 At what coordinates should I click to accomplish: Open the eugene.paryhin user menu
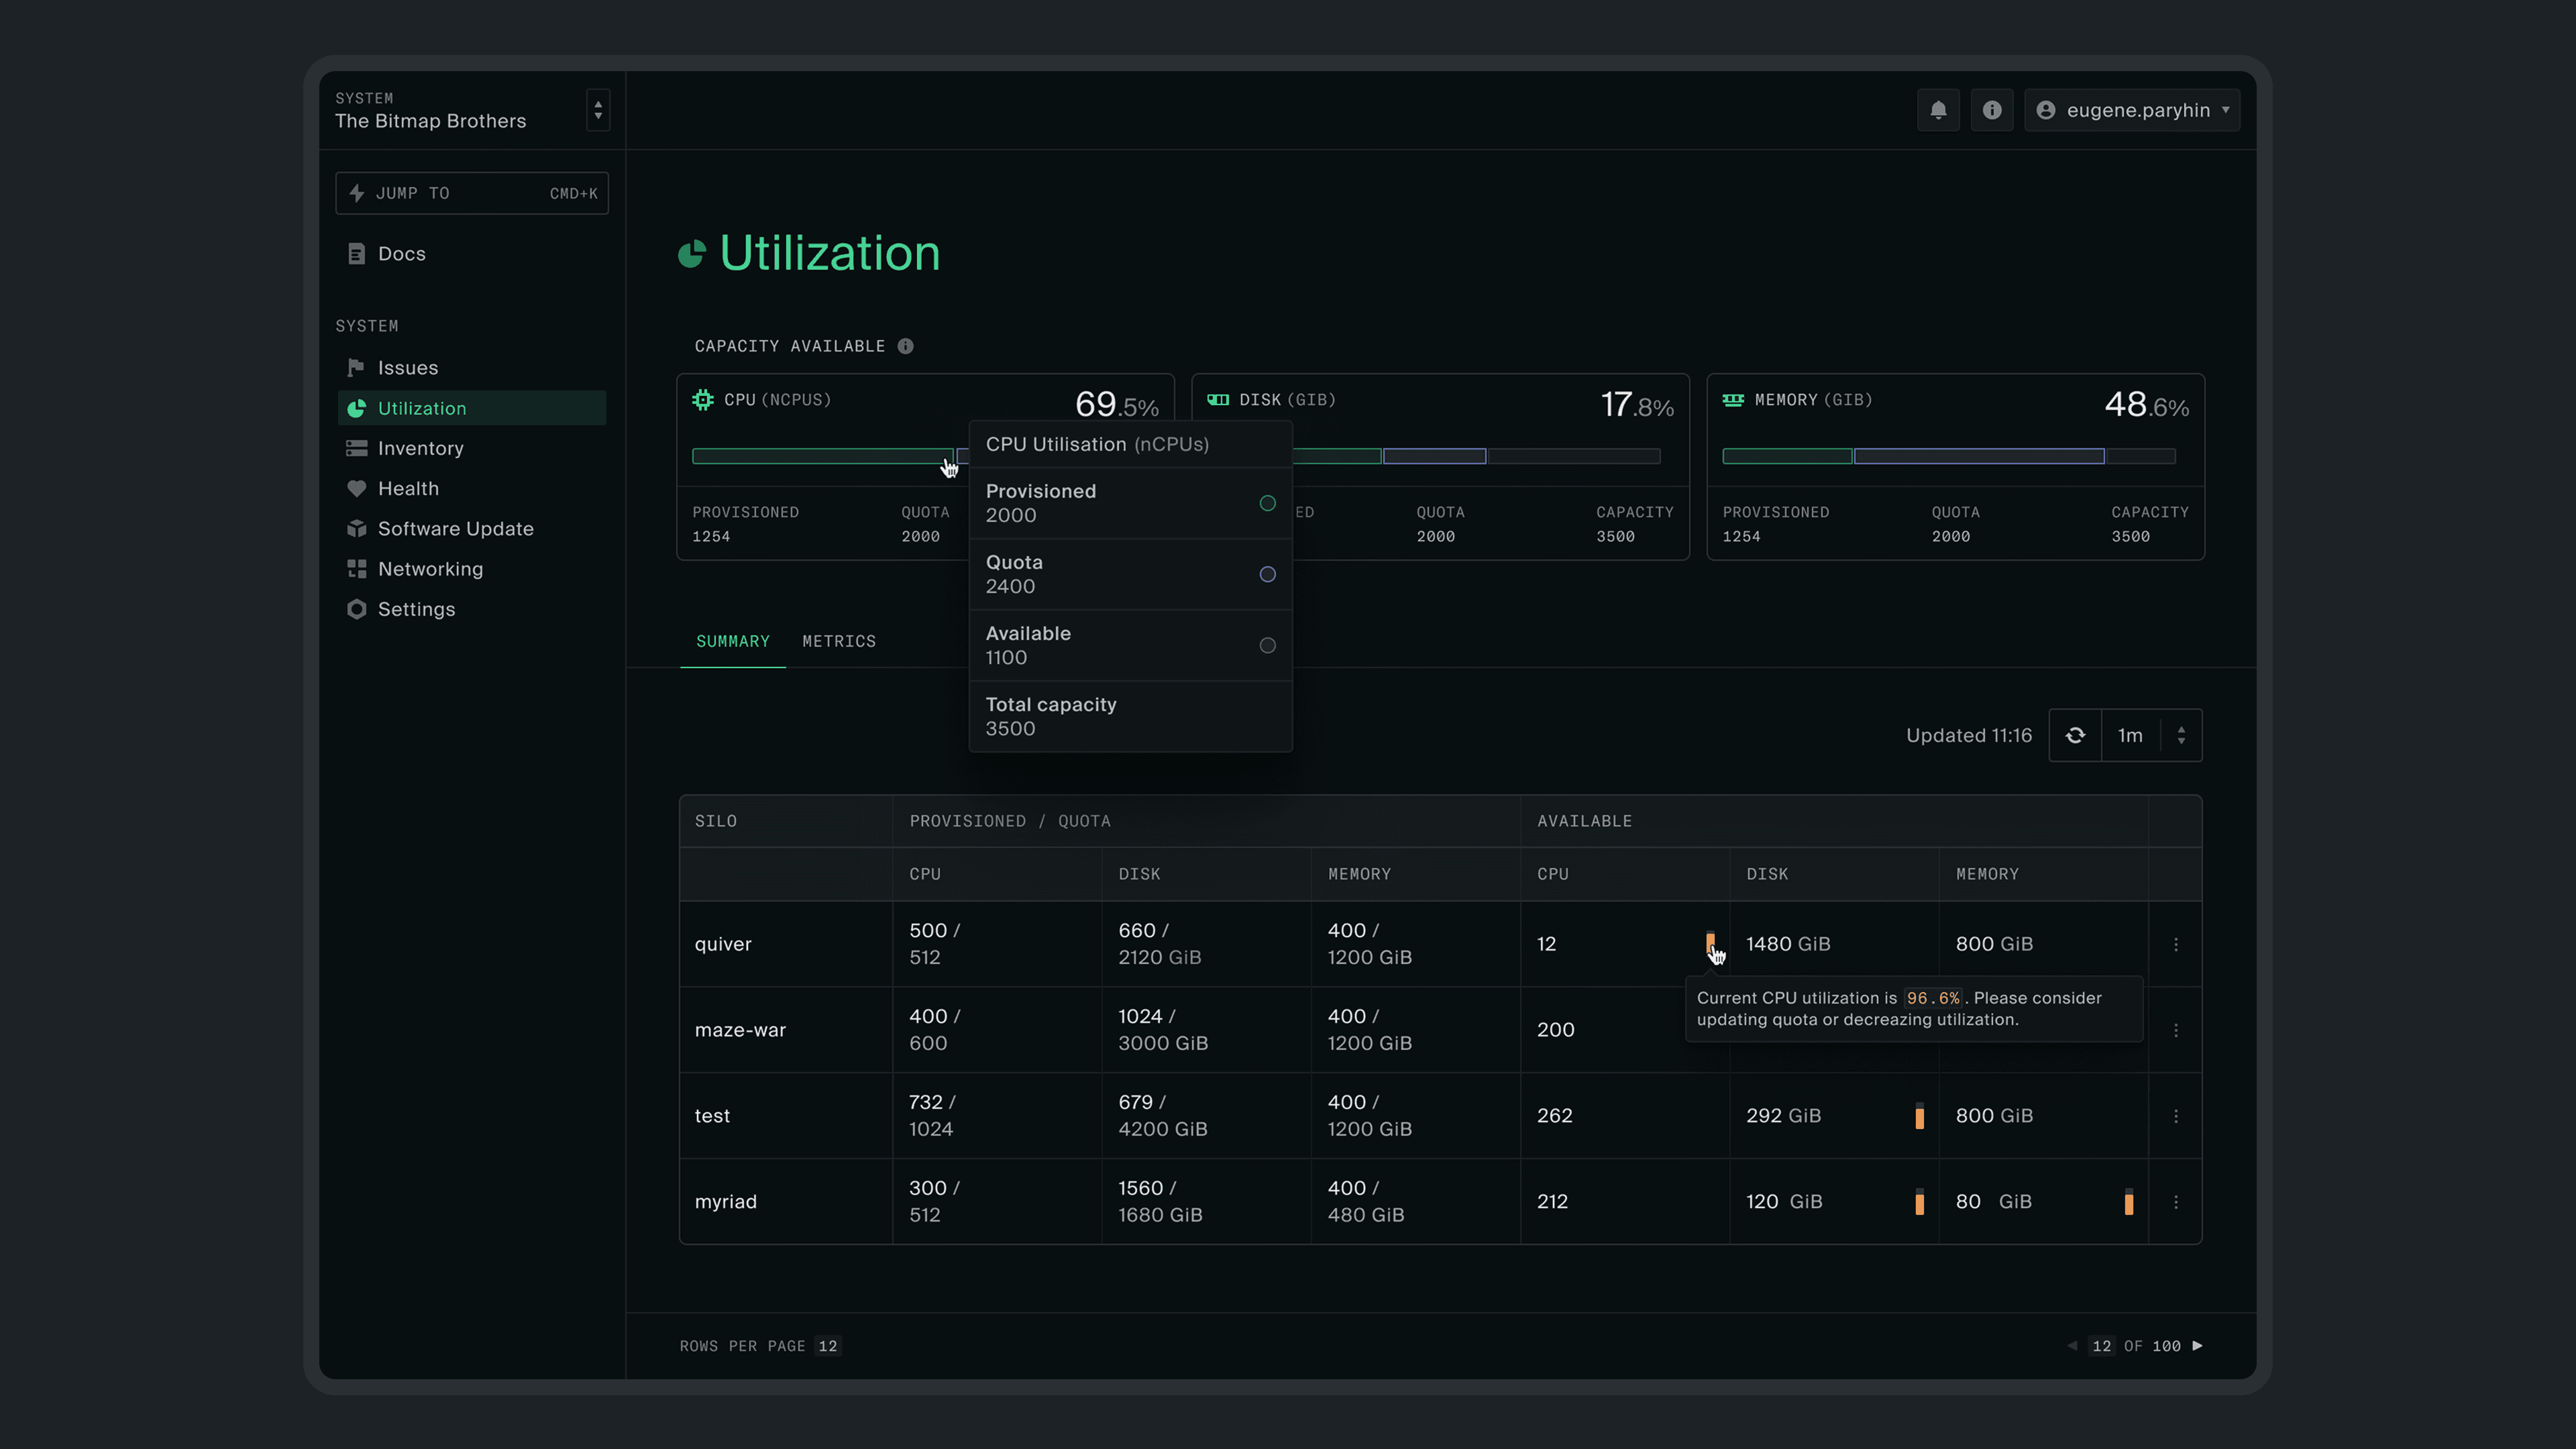coord(2132,110)
